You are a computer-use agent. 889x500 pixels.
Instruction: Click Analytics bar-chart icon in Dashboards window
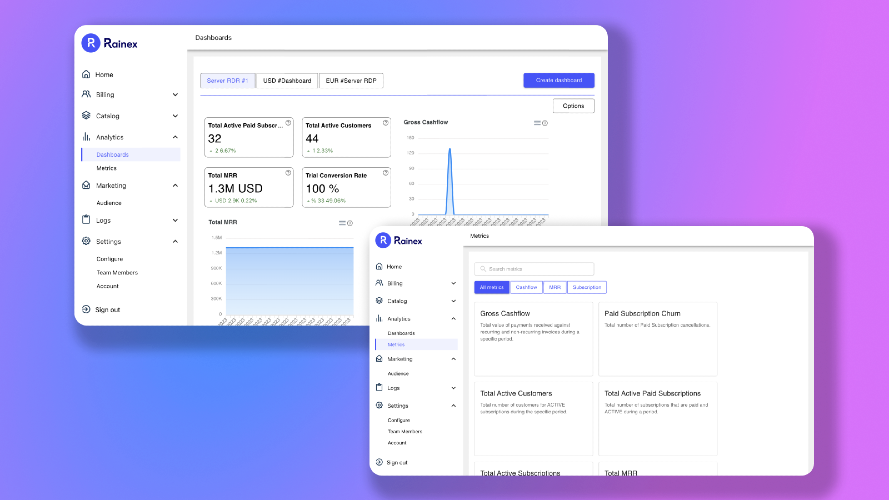[86, 137]
